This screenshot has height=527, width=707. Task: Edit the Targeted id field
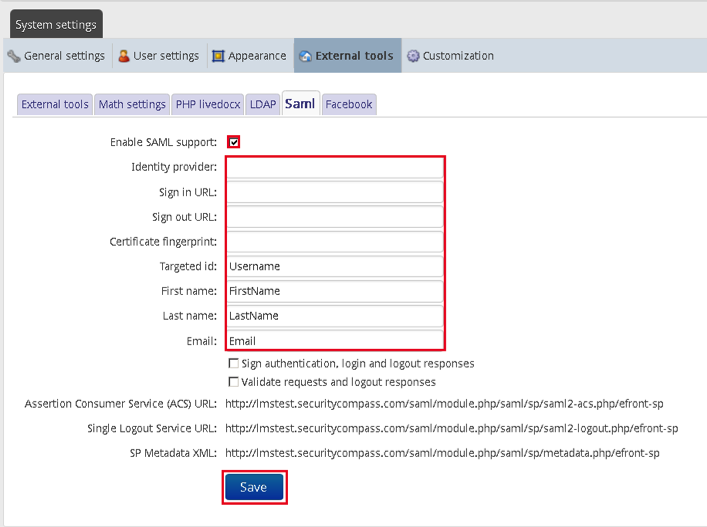coord(335,267)
